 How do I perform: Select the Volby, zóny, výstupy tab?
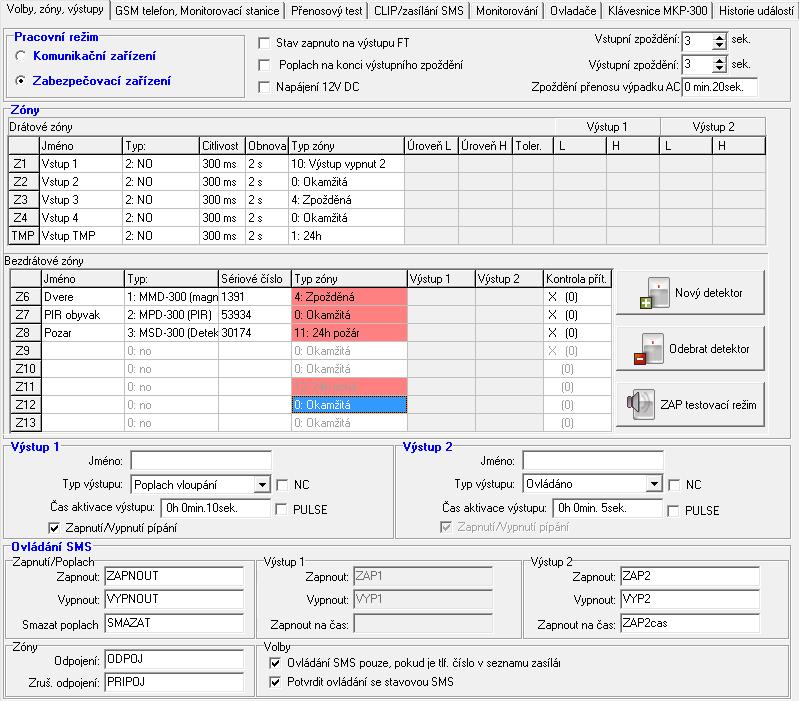(55, 9)
